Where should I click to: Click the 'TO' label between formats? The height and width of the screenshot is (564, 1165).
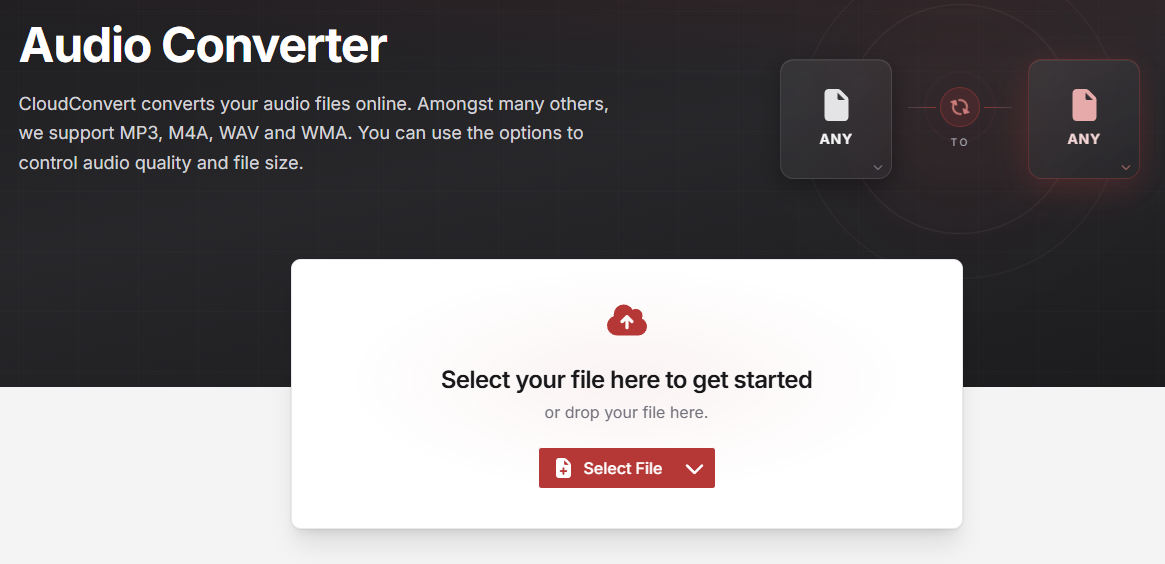[959, 142]
